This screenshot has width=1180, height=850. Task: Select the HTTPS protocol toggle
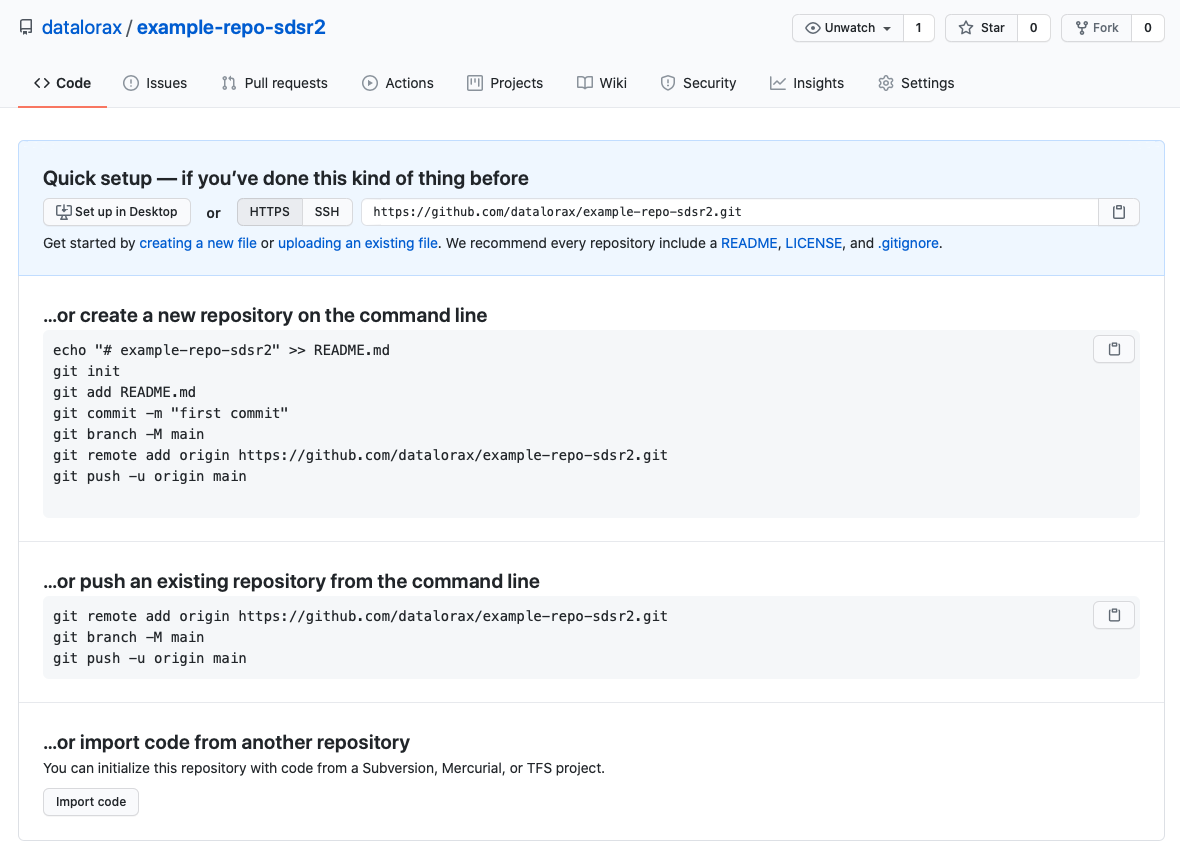point(269,212)
